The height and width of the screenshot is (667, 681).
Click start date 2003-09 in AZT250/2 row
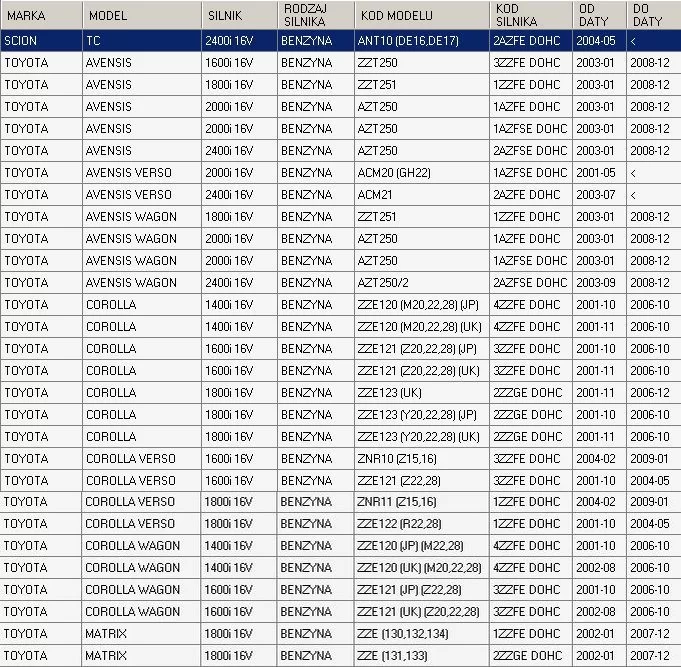[x=599, y=283]
